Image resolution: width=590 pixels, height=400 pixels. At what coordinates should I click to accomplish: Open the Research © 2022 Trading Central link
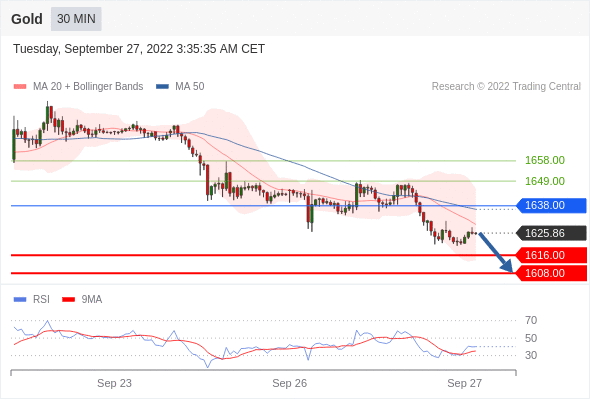click(506, 87)
